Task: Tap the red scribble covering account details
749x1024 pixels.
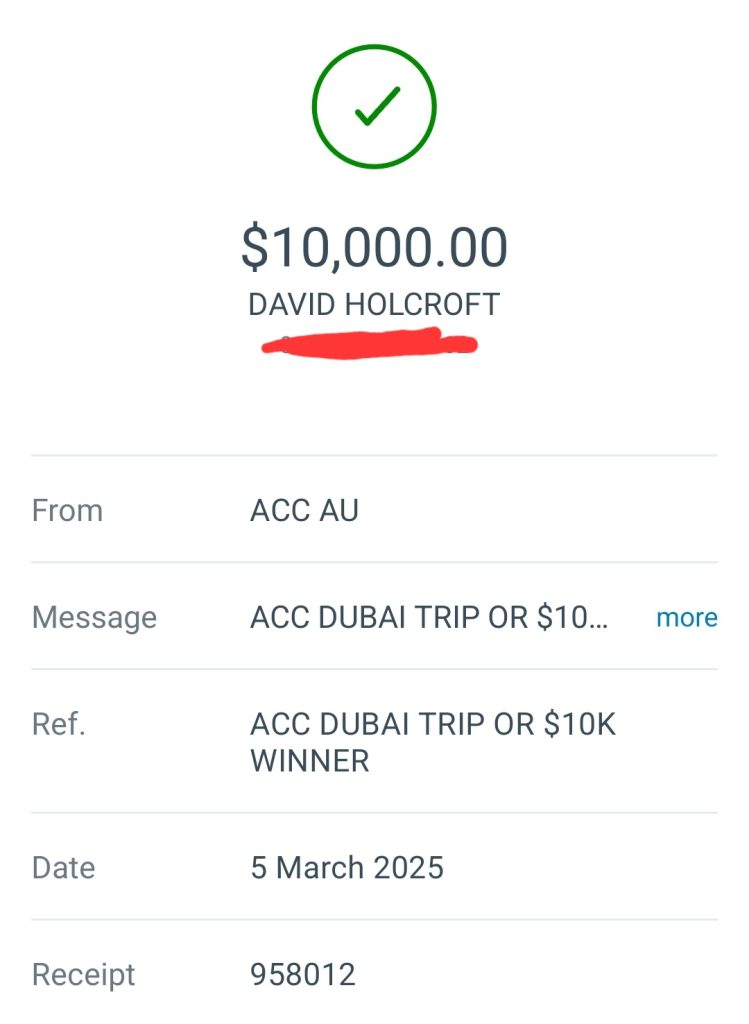Action: 370,342
